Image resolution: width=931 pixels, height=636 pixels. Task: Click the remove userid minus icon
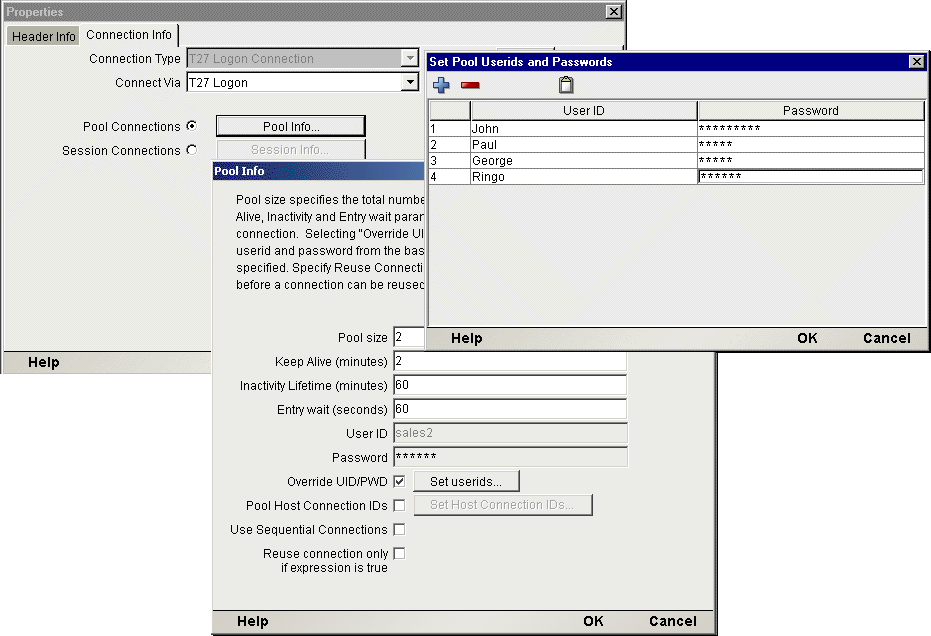point(470,85)
